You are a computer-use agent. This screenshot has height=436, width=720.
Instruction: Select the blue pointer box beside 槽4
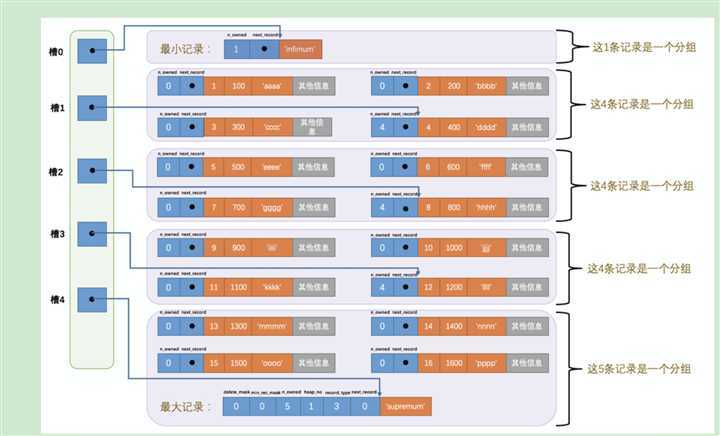pyautogui.click(x=92, y=300)
